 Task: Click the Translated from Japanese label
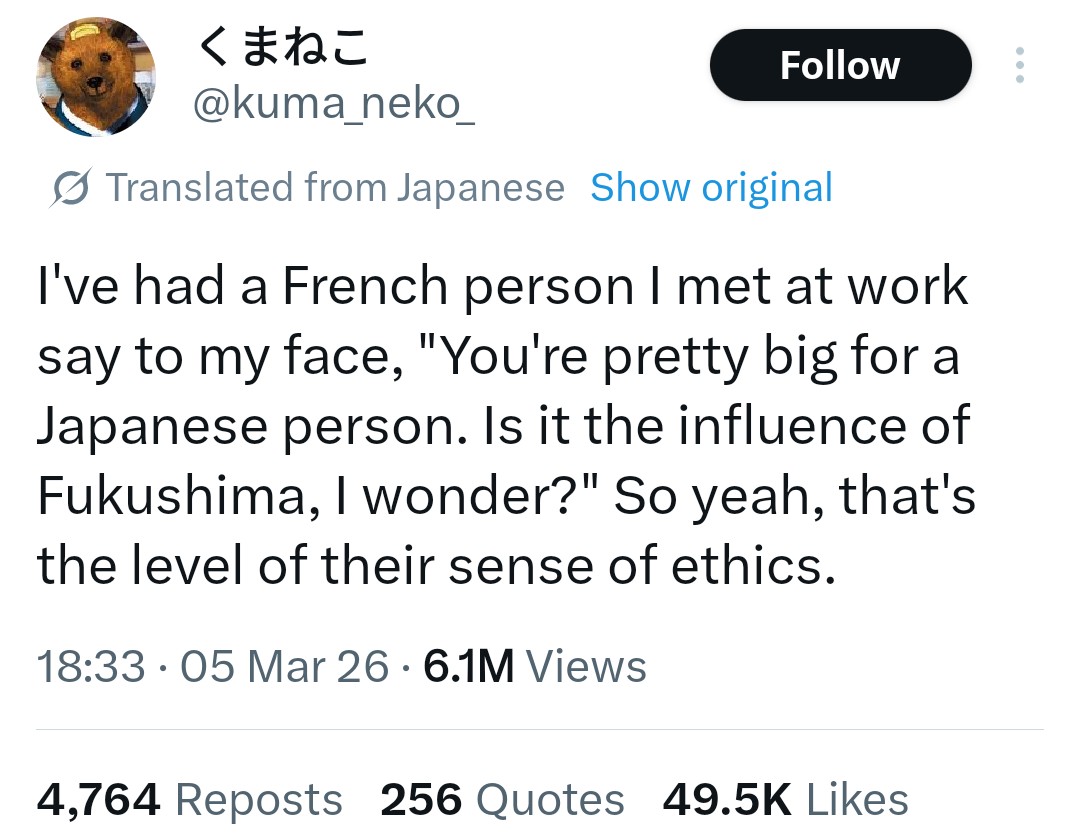pyautogui.click(x=334, y=188)
